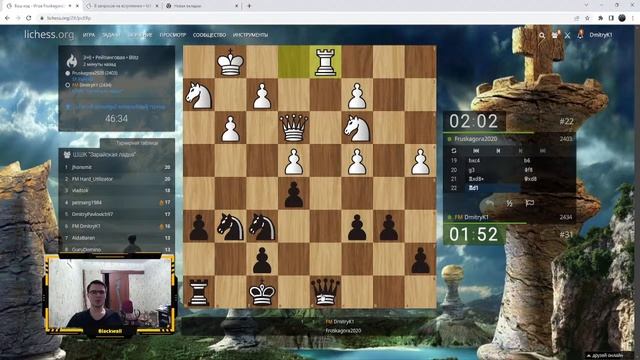The image size is (640, 360).
Task: Click the black rook on a1
Action: tap(199, 293)
